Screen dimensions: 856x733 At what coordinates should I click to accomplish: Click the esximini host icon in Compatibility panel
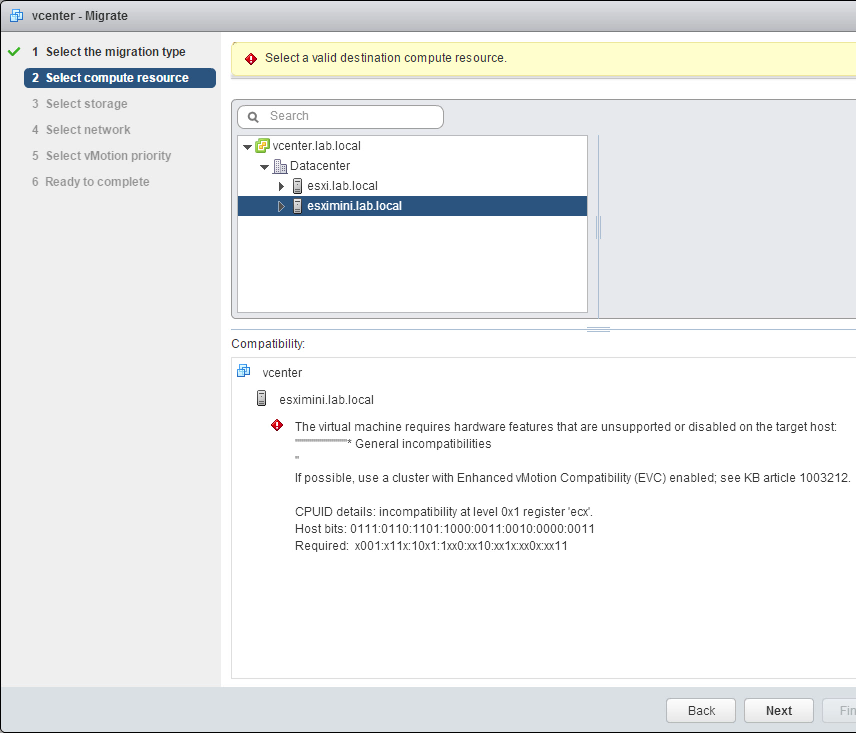(261, 398)
